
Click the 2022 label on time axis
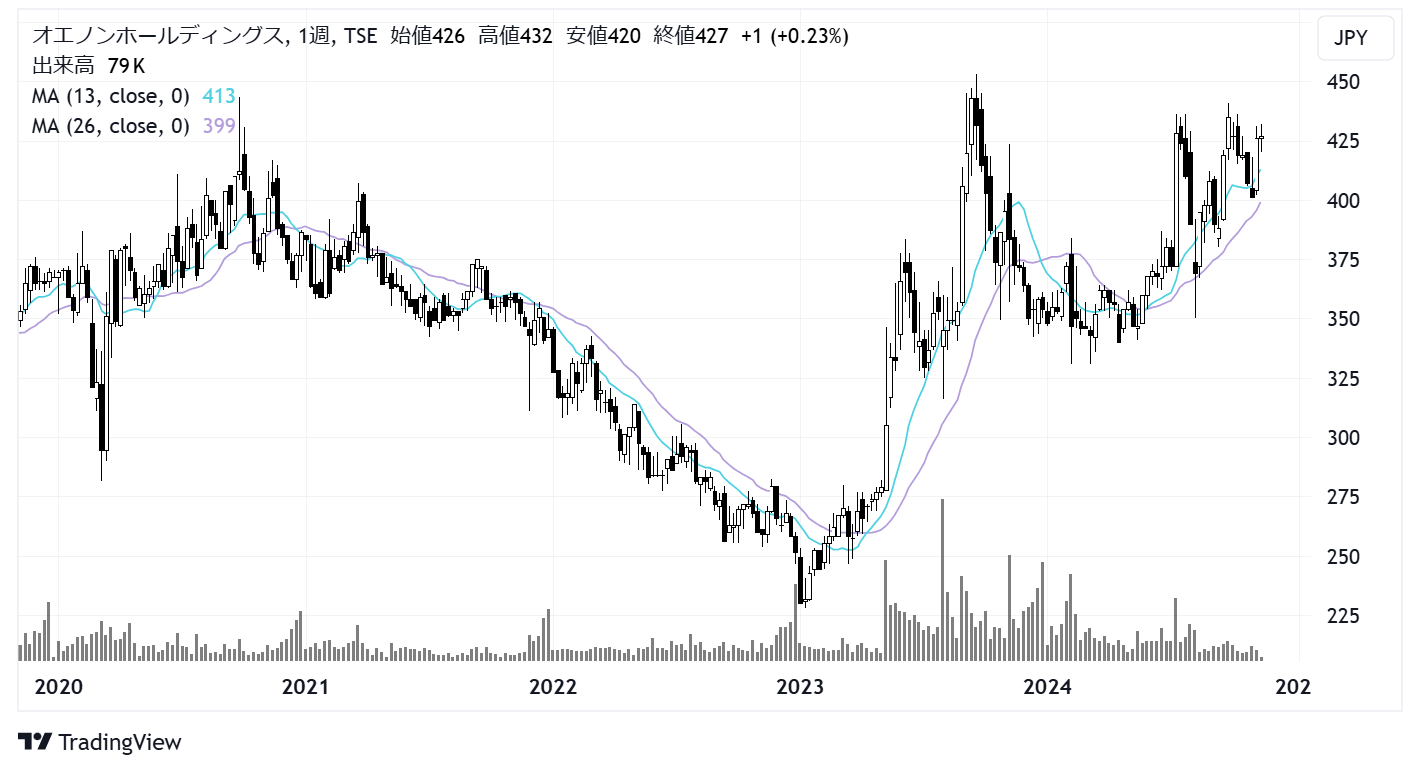[553, 687]
